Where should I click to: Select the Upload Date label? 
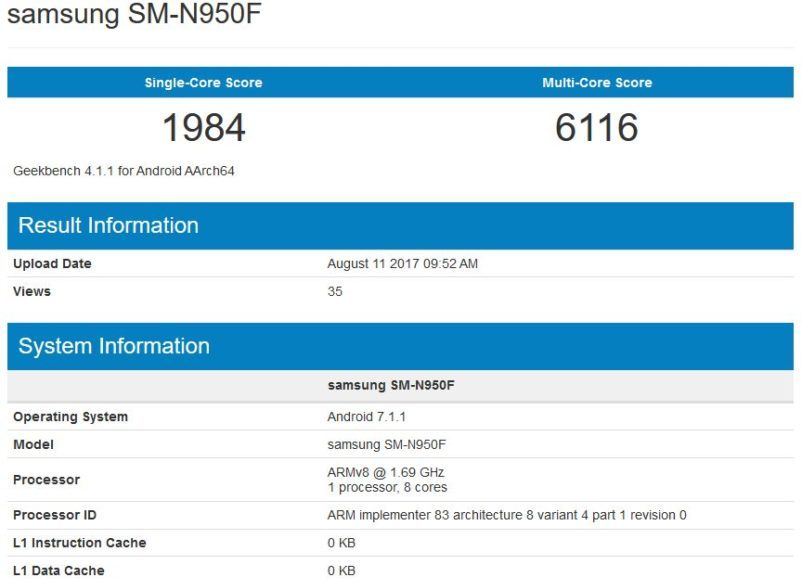[52, 264]
